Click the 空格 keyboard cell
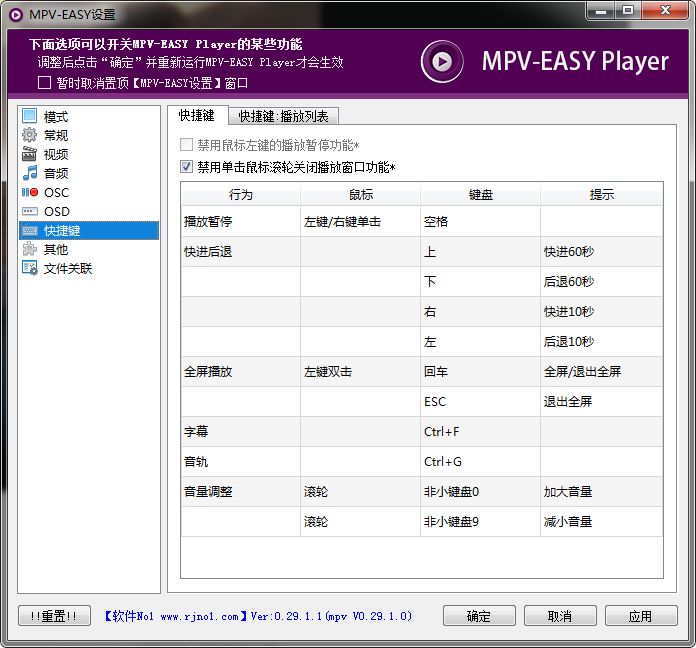Image resolution: width=696 pixels, height=648 pixels. pos(481,221)
